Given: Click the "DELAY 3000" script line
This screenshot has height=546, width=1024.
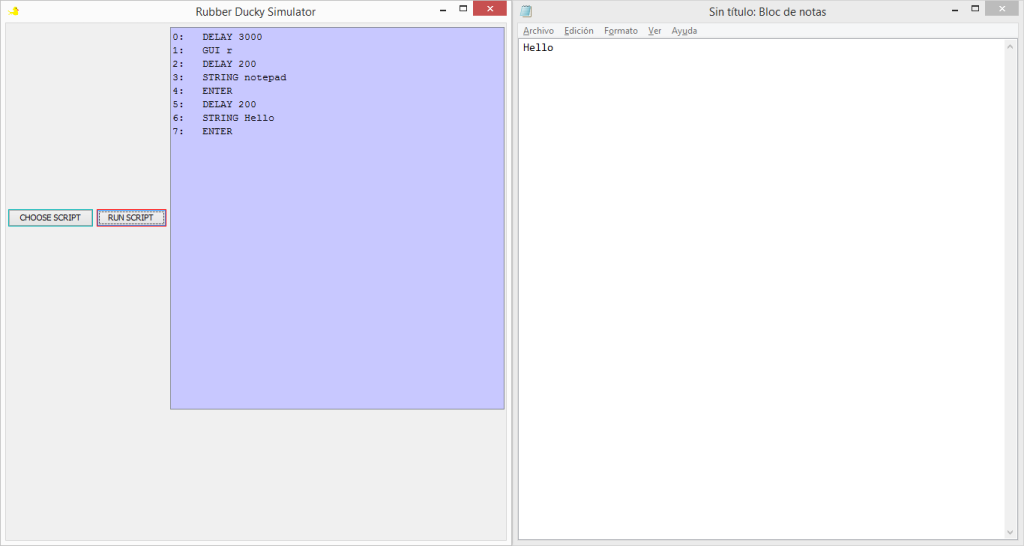Looking at the screenshot, I should click(232, 37).
